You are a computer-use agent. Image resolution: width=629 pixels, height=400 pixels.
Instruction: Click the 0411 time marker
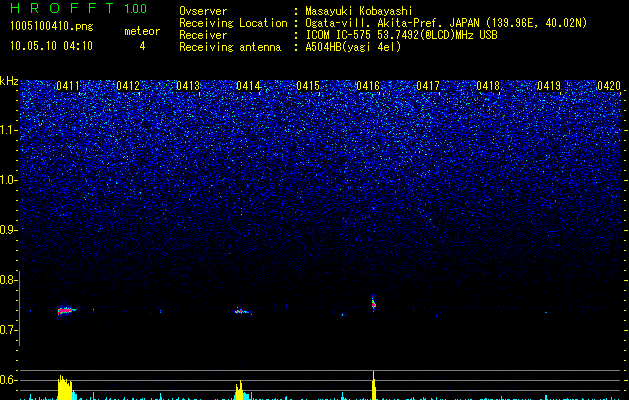point(68,86)
